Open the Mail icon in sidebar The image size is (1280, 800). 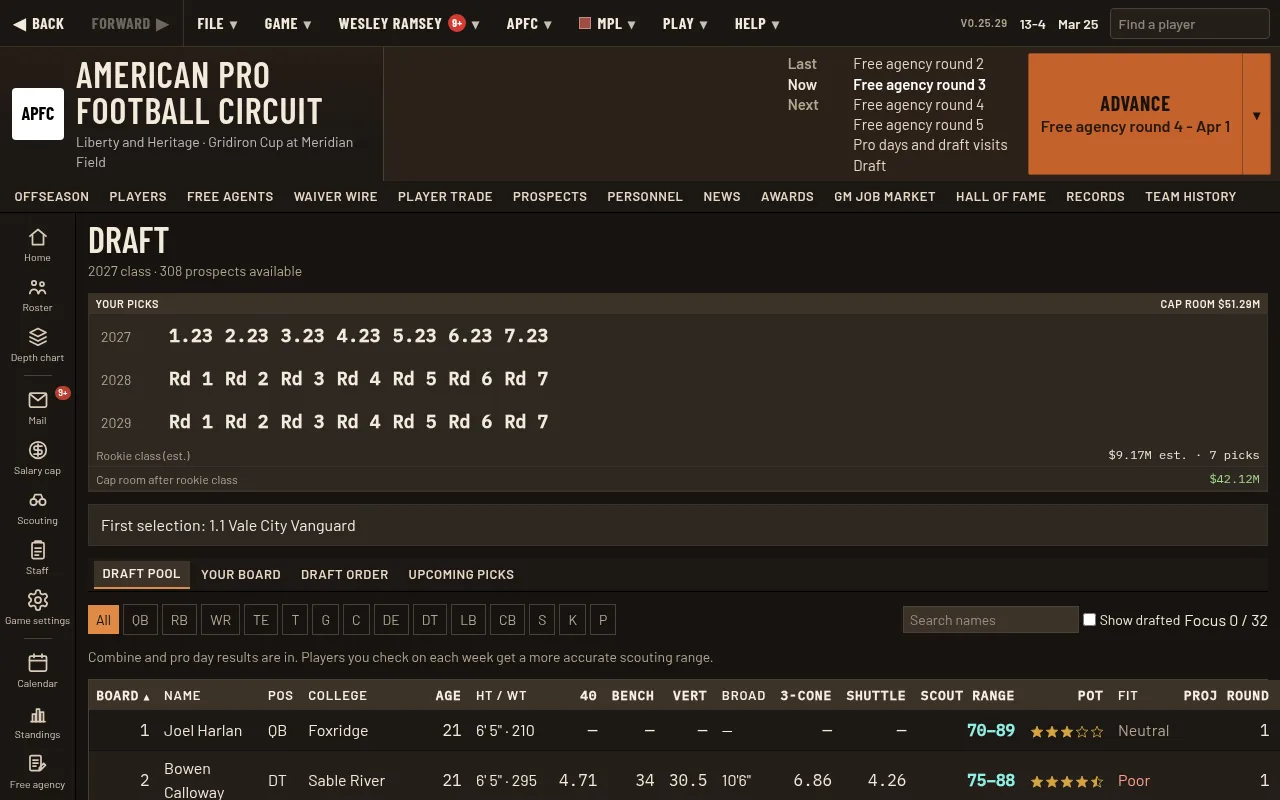point(37,407)
